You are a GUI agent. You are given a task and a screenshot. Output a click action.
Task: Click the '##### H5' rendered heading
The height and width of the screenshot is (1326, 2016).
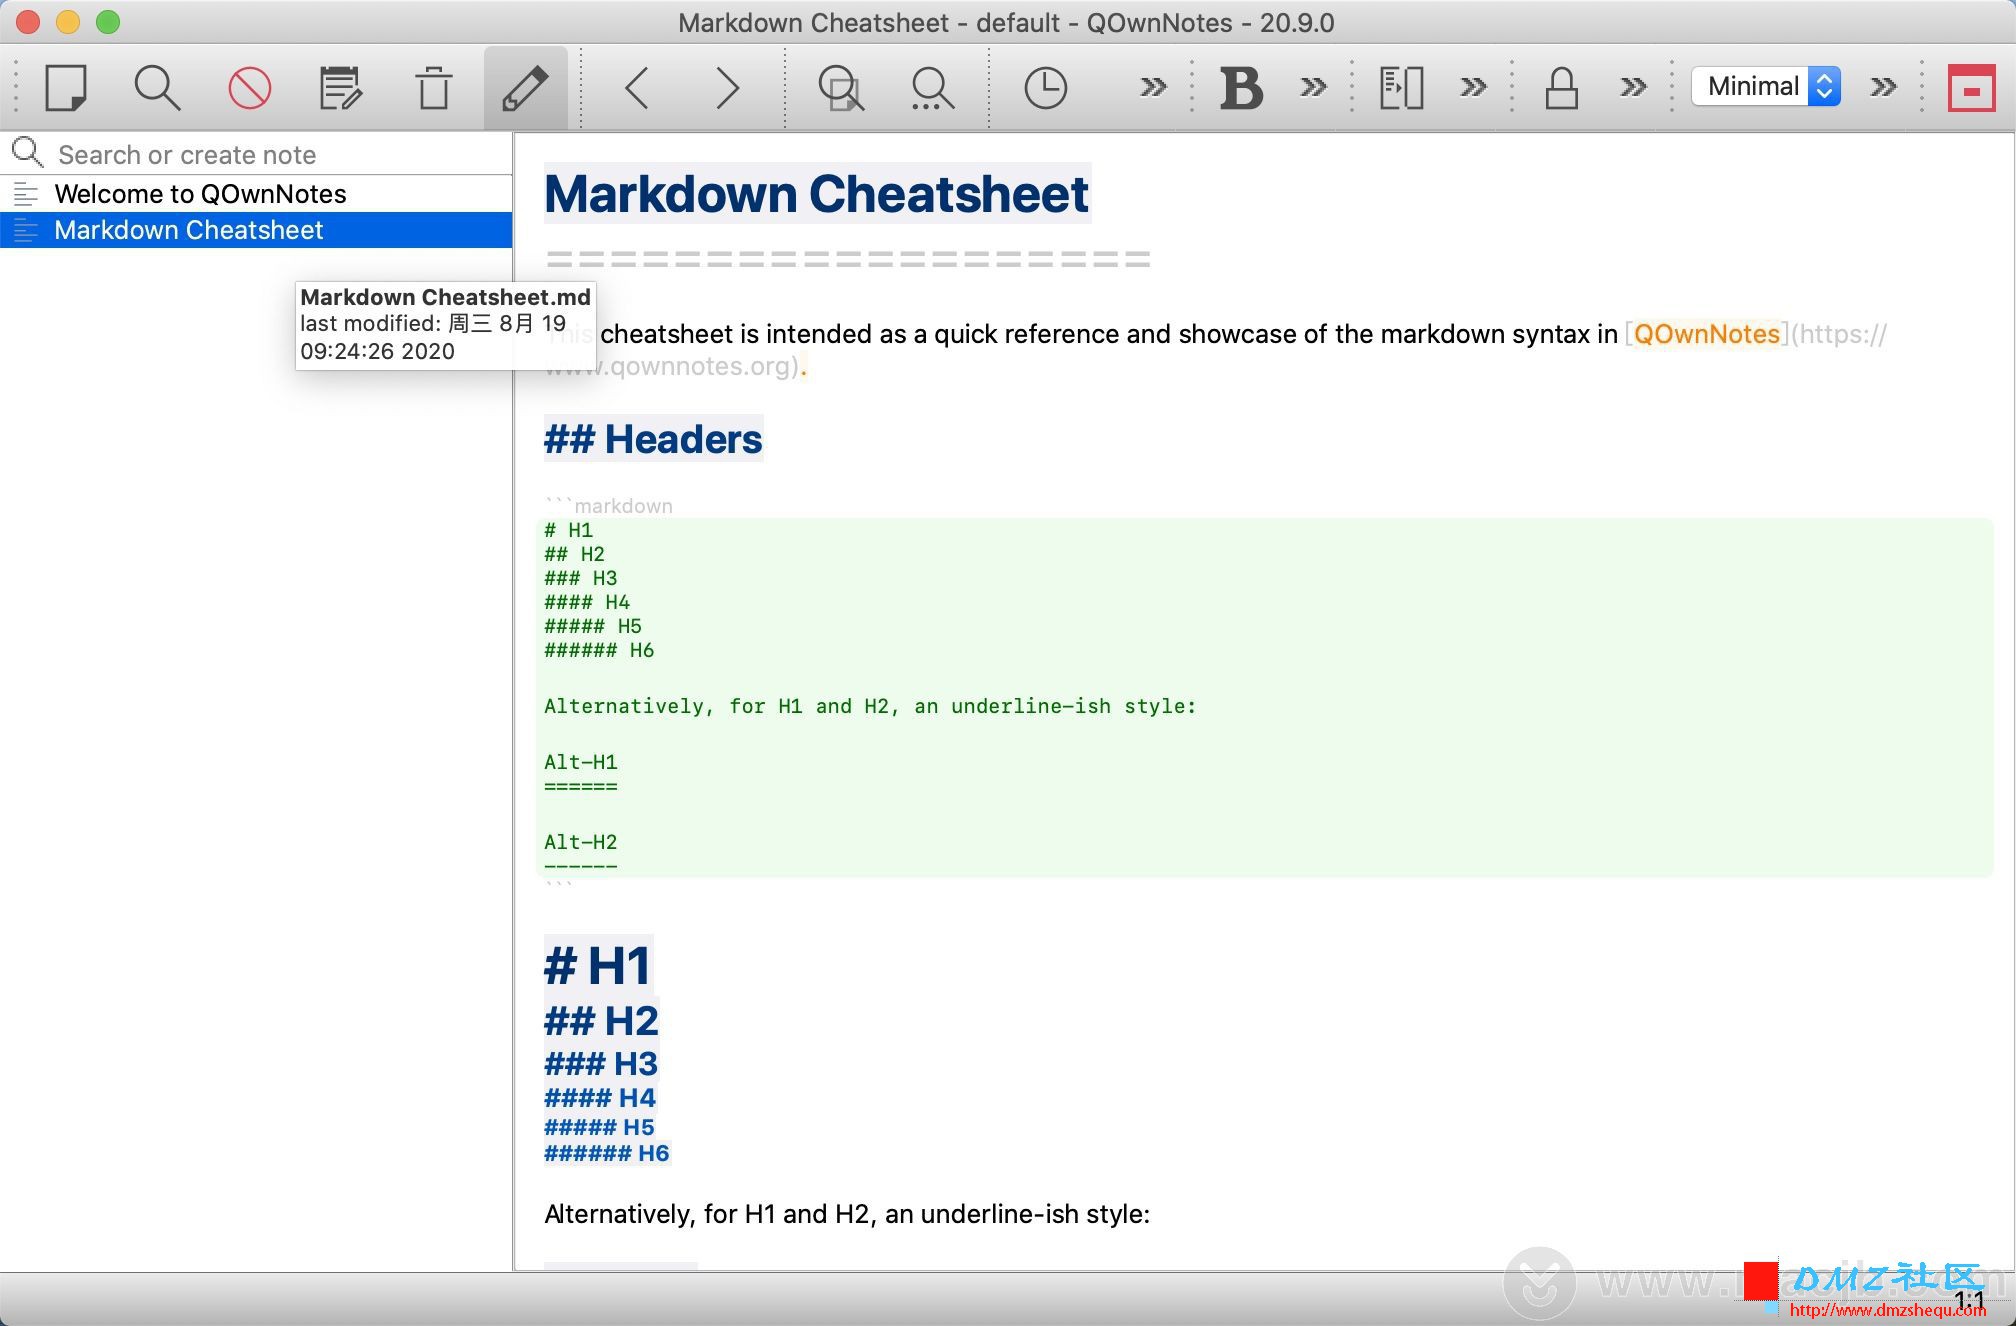(599, 1127)
